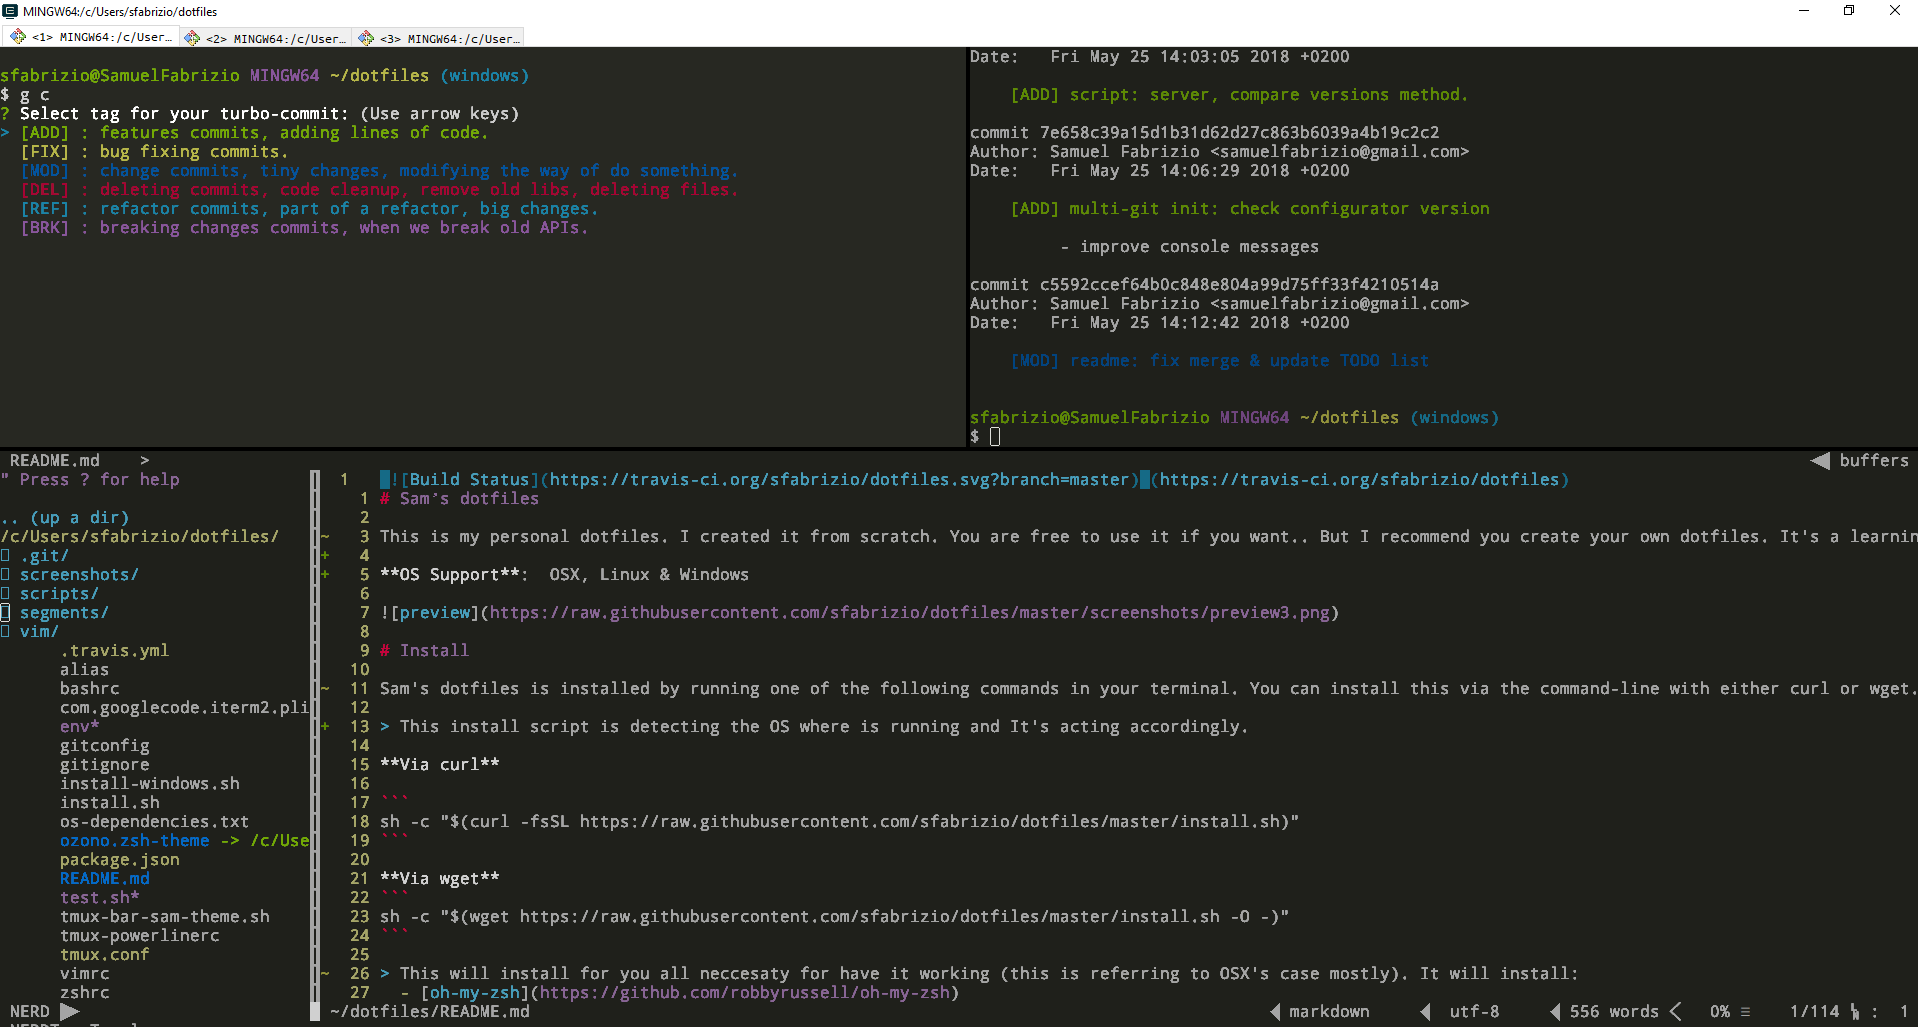
Task: Open the env* file in tree
Action: (79, 727)
